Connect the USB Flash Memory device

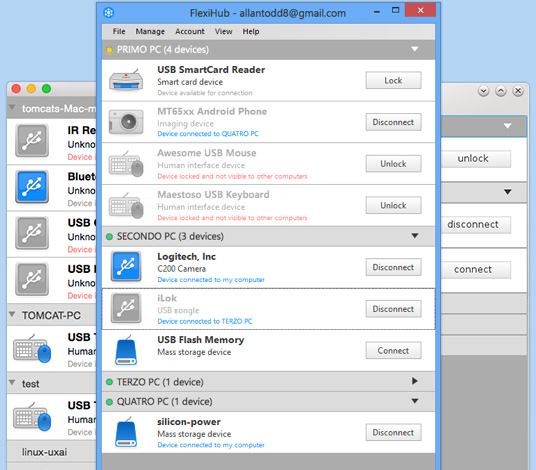393,351
